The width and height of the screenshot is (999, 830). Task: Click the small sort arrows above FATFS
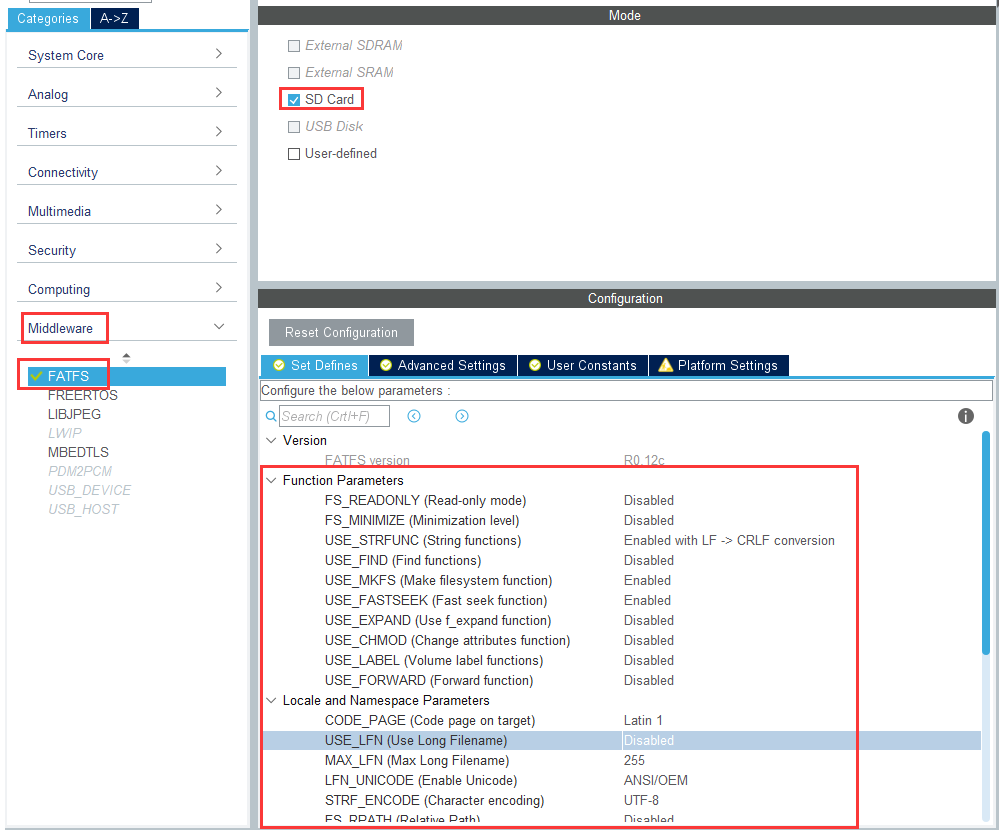[x=126, y=358]
